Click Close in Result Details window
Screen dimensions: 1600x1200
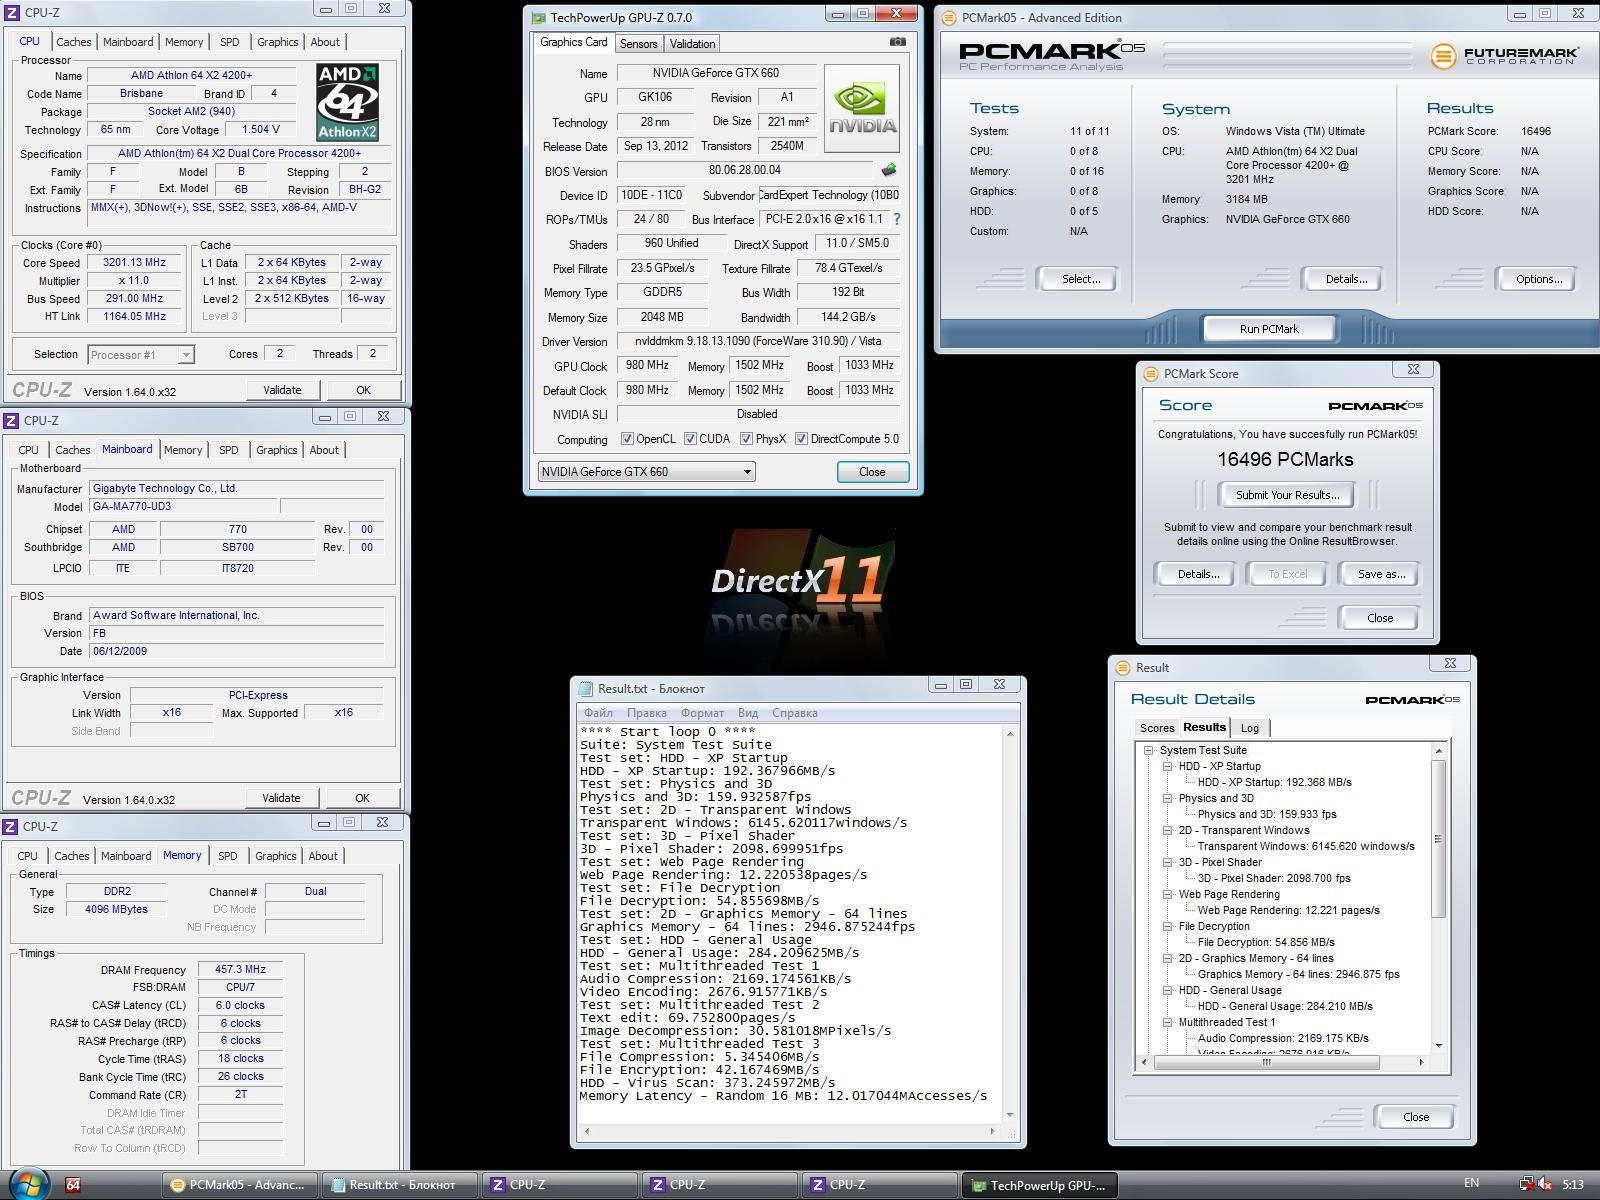pos(1415,1117)
